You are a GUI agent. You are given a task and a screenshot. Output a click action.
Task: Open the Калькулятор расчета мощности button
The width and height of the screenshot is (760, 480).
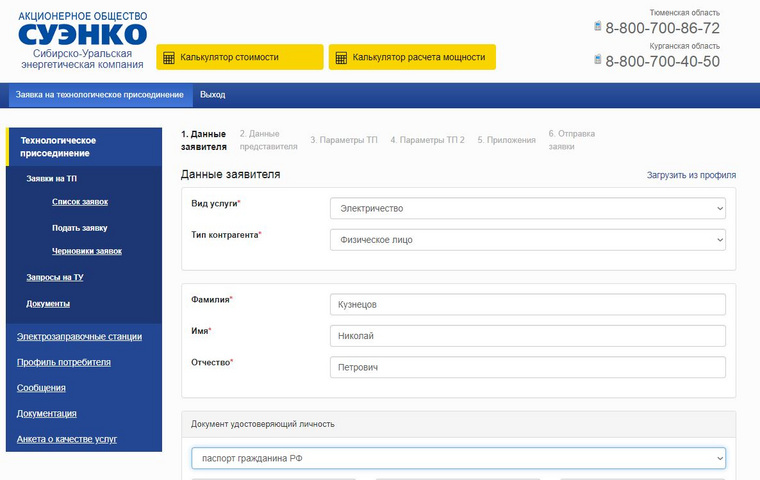(412, 57)
